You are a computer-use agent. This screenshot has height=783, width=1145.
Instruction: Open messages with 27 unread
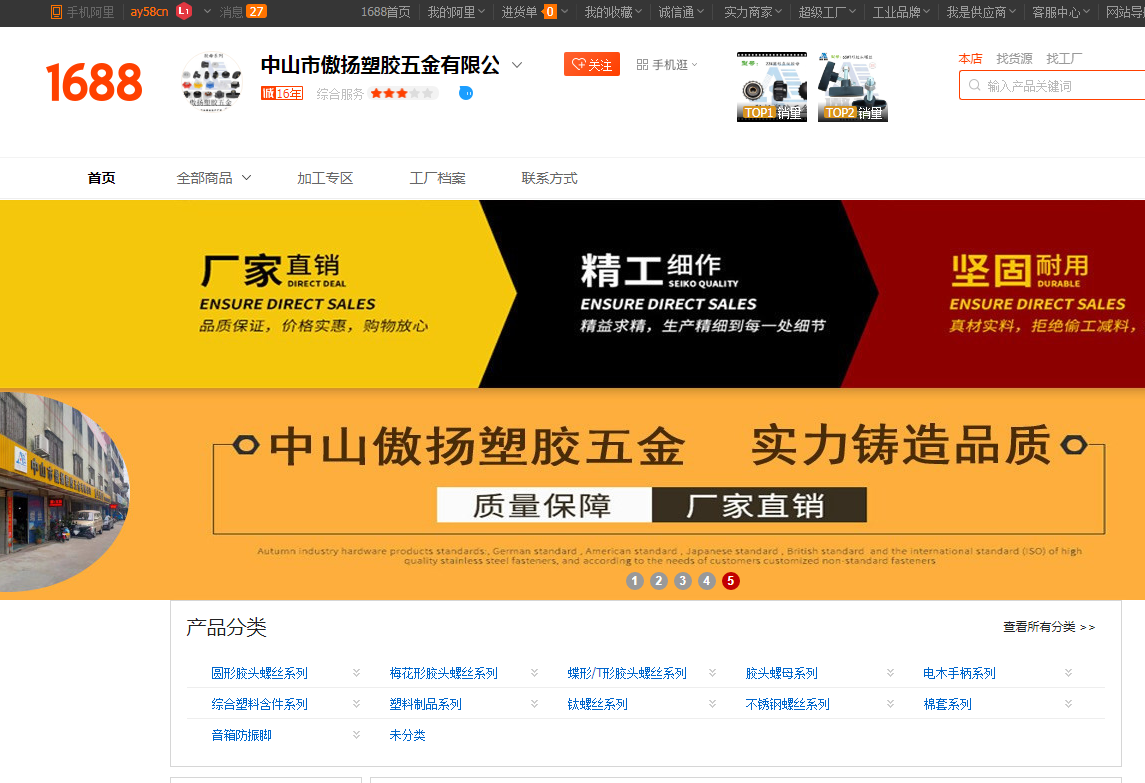point(242,12)
